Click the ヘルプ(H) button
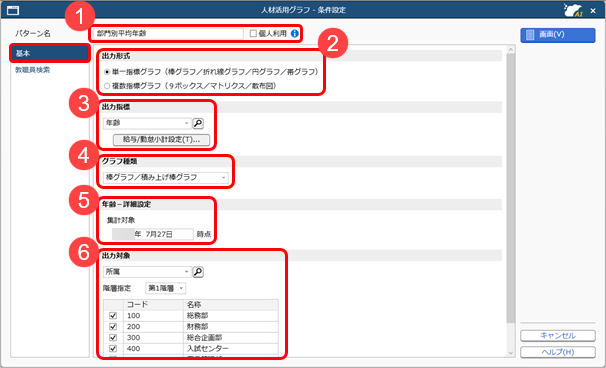Screen dimensions: 606x368 tap(558, 352)
